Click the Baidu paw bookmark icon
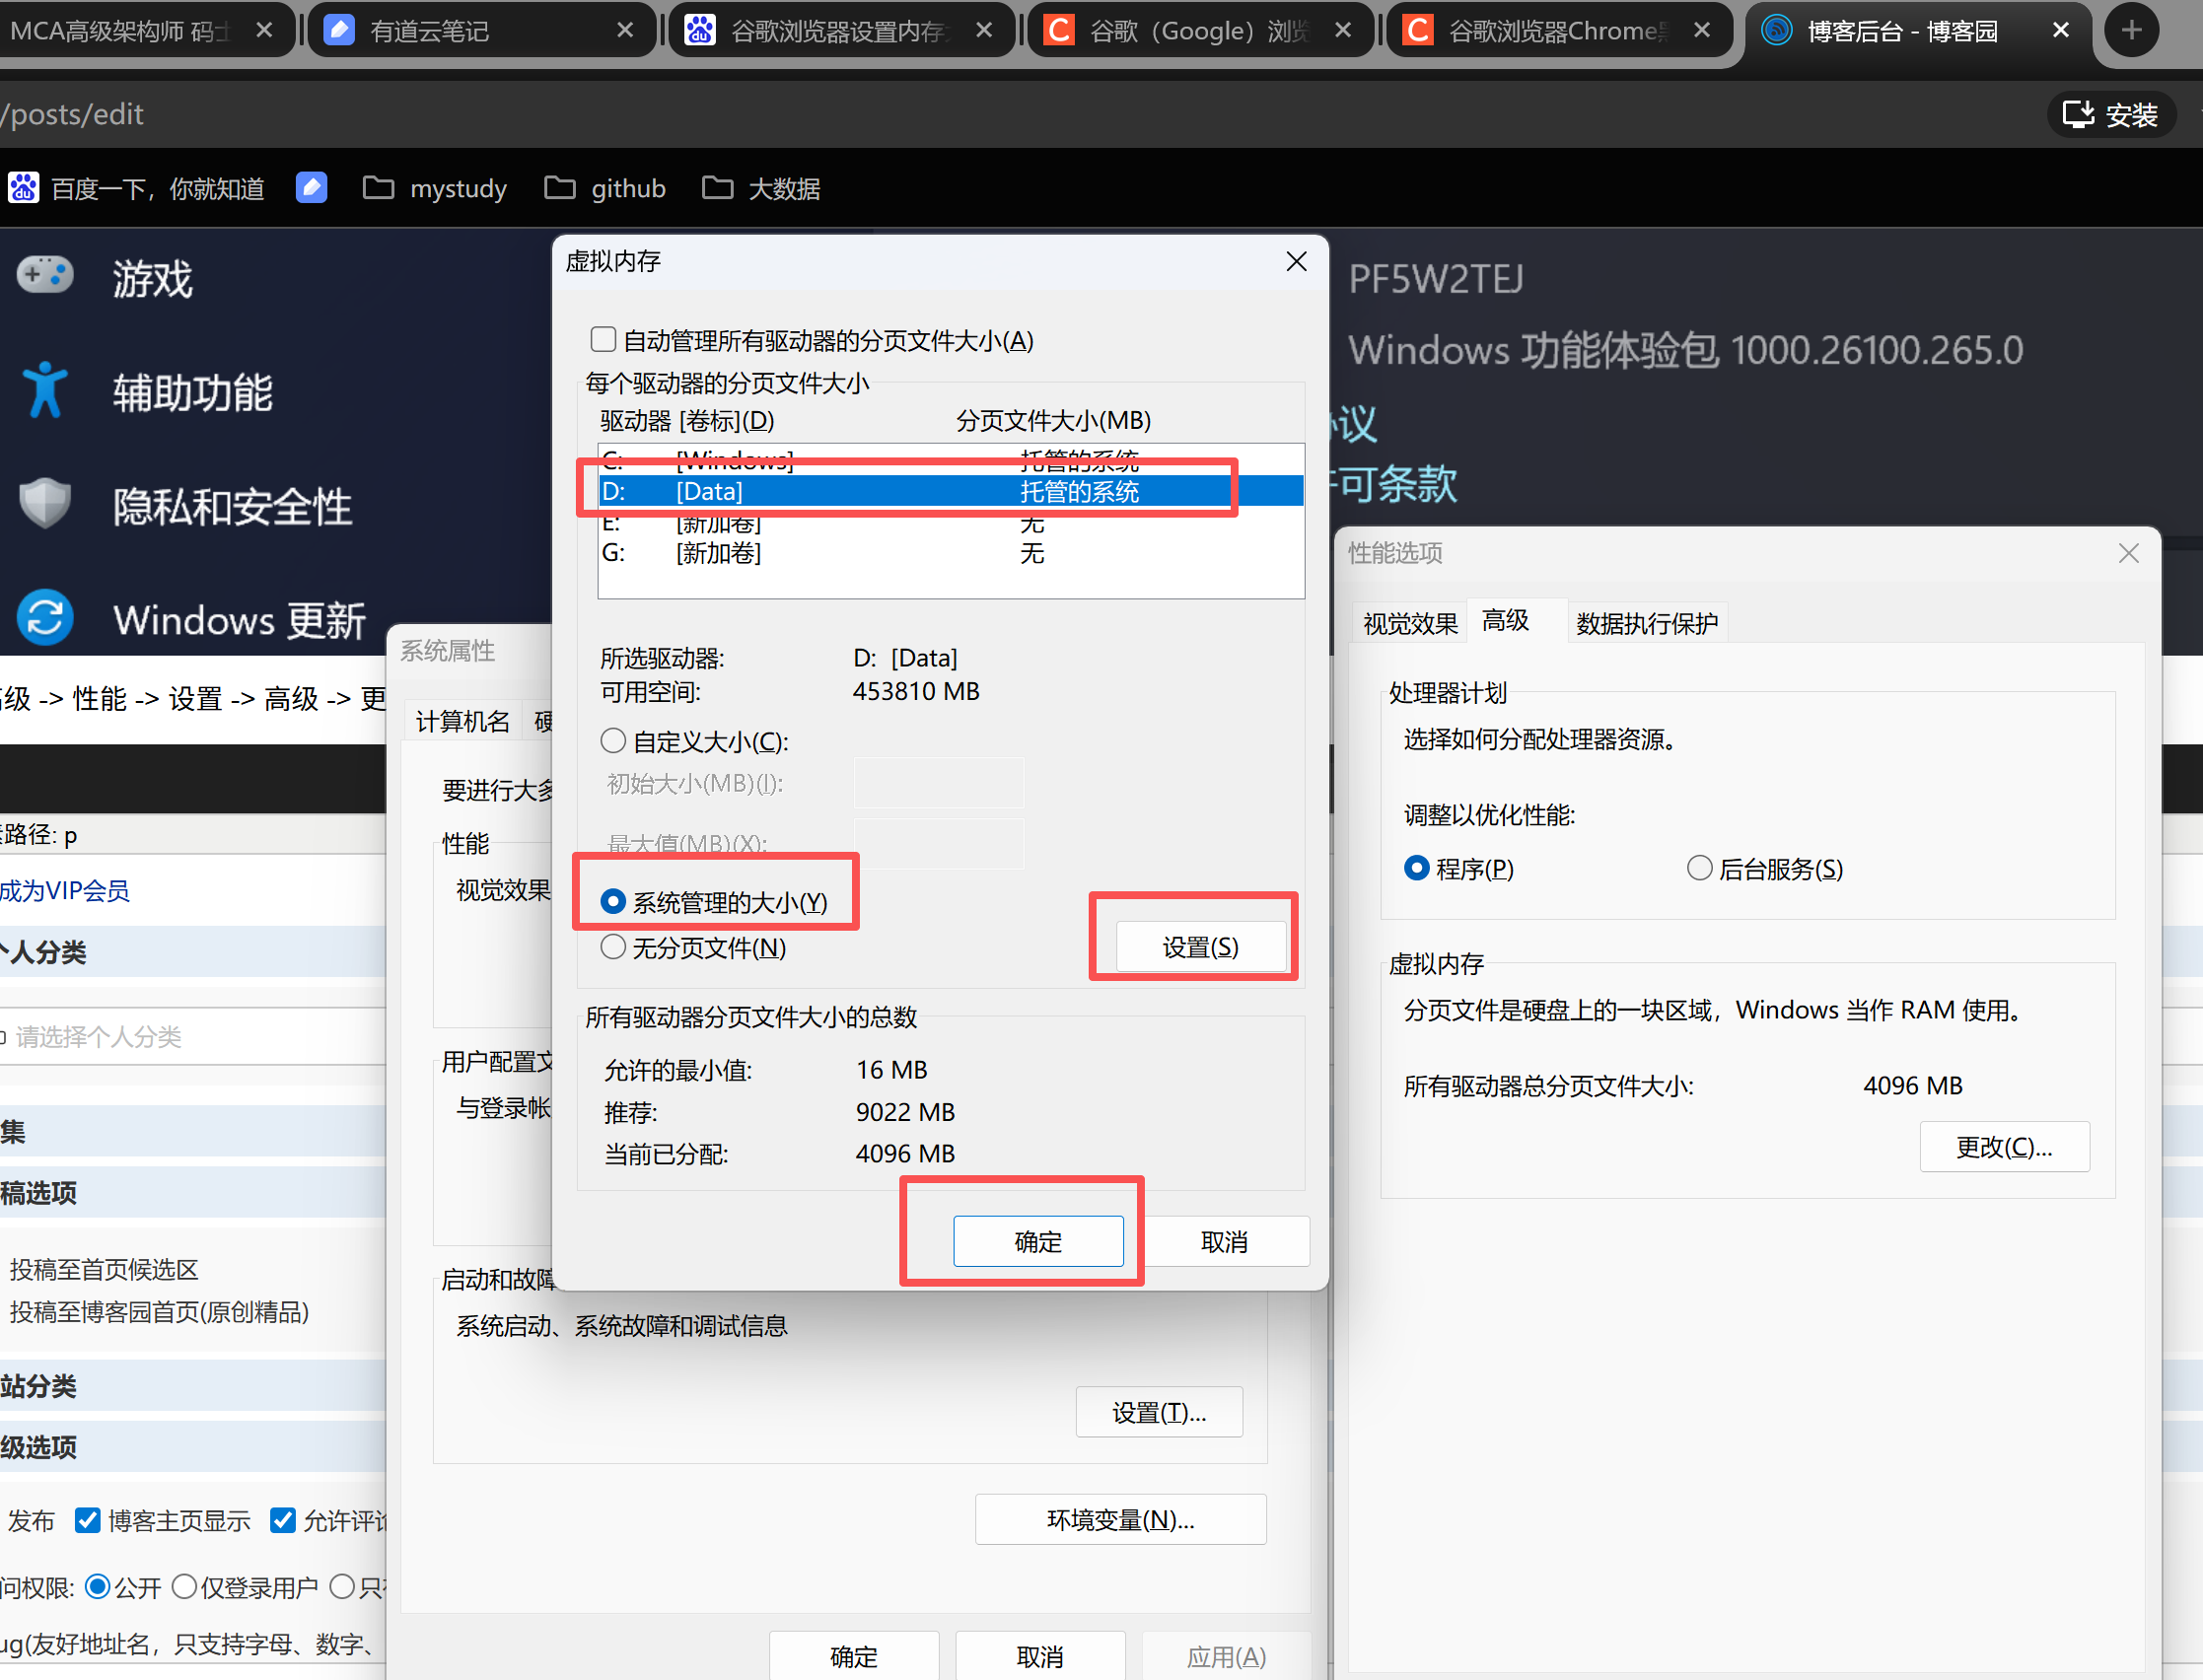Image resolution: width=2203 pixels, height=1680 pixels. pyautogui.click(x=24, y=188)
